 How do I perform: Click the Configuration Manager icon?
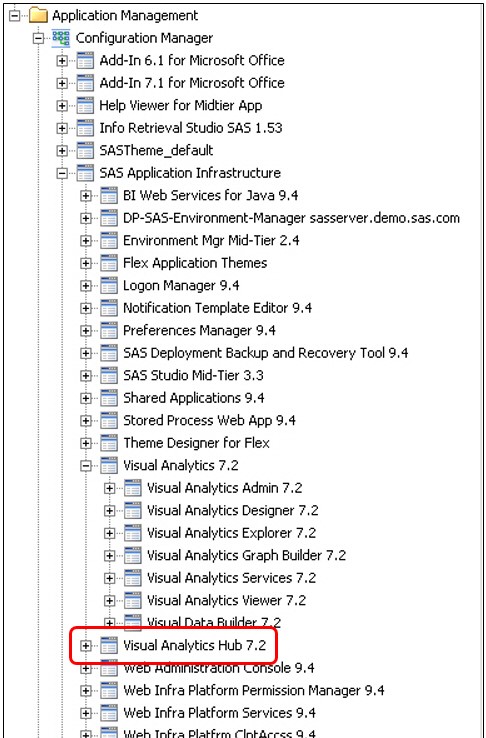pyautogui.click(x=61, y=38)
